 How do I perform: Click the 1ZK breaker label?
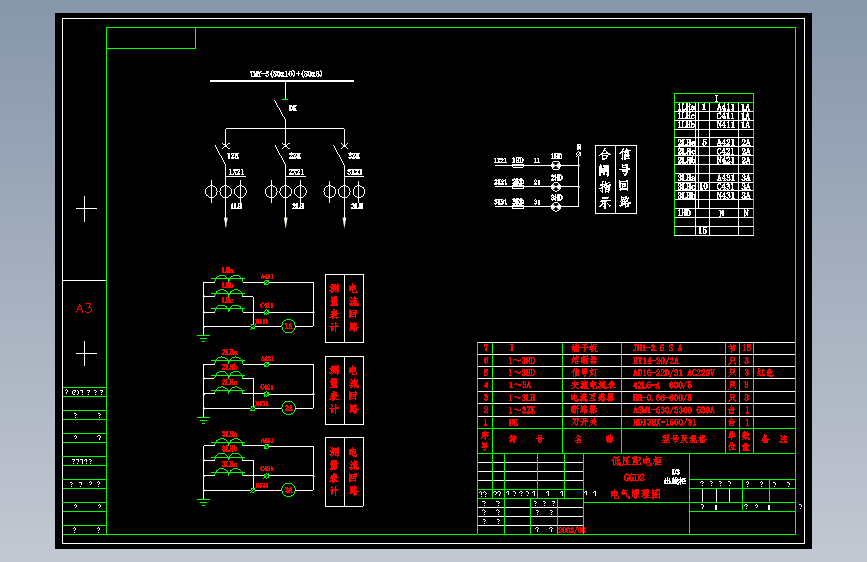tap(233, 157)
